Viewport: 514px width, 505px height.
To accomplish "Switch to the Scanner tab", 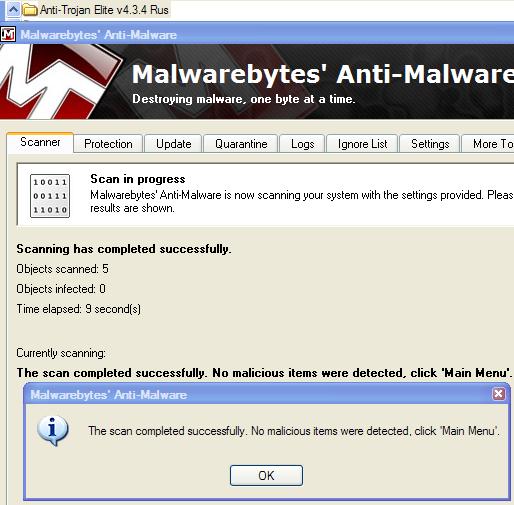I will [x=40, y=143].
